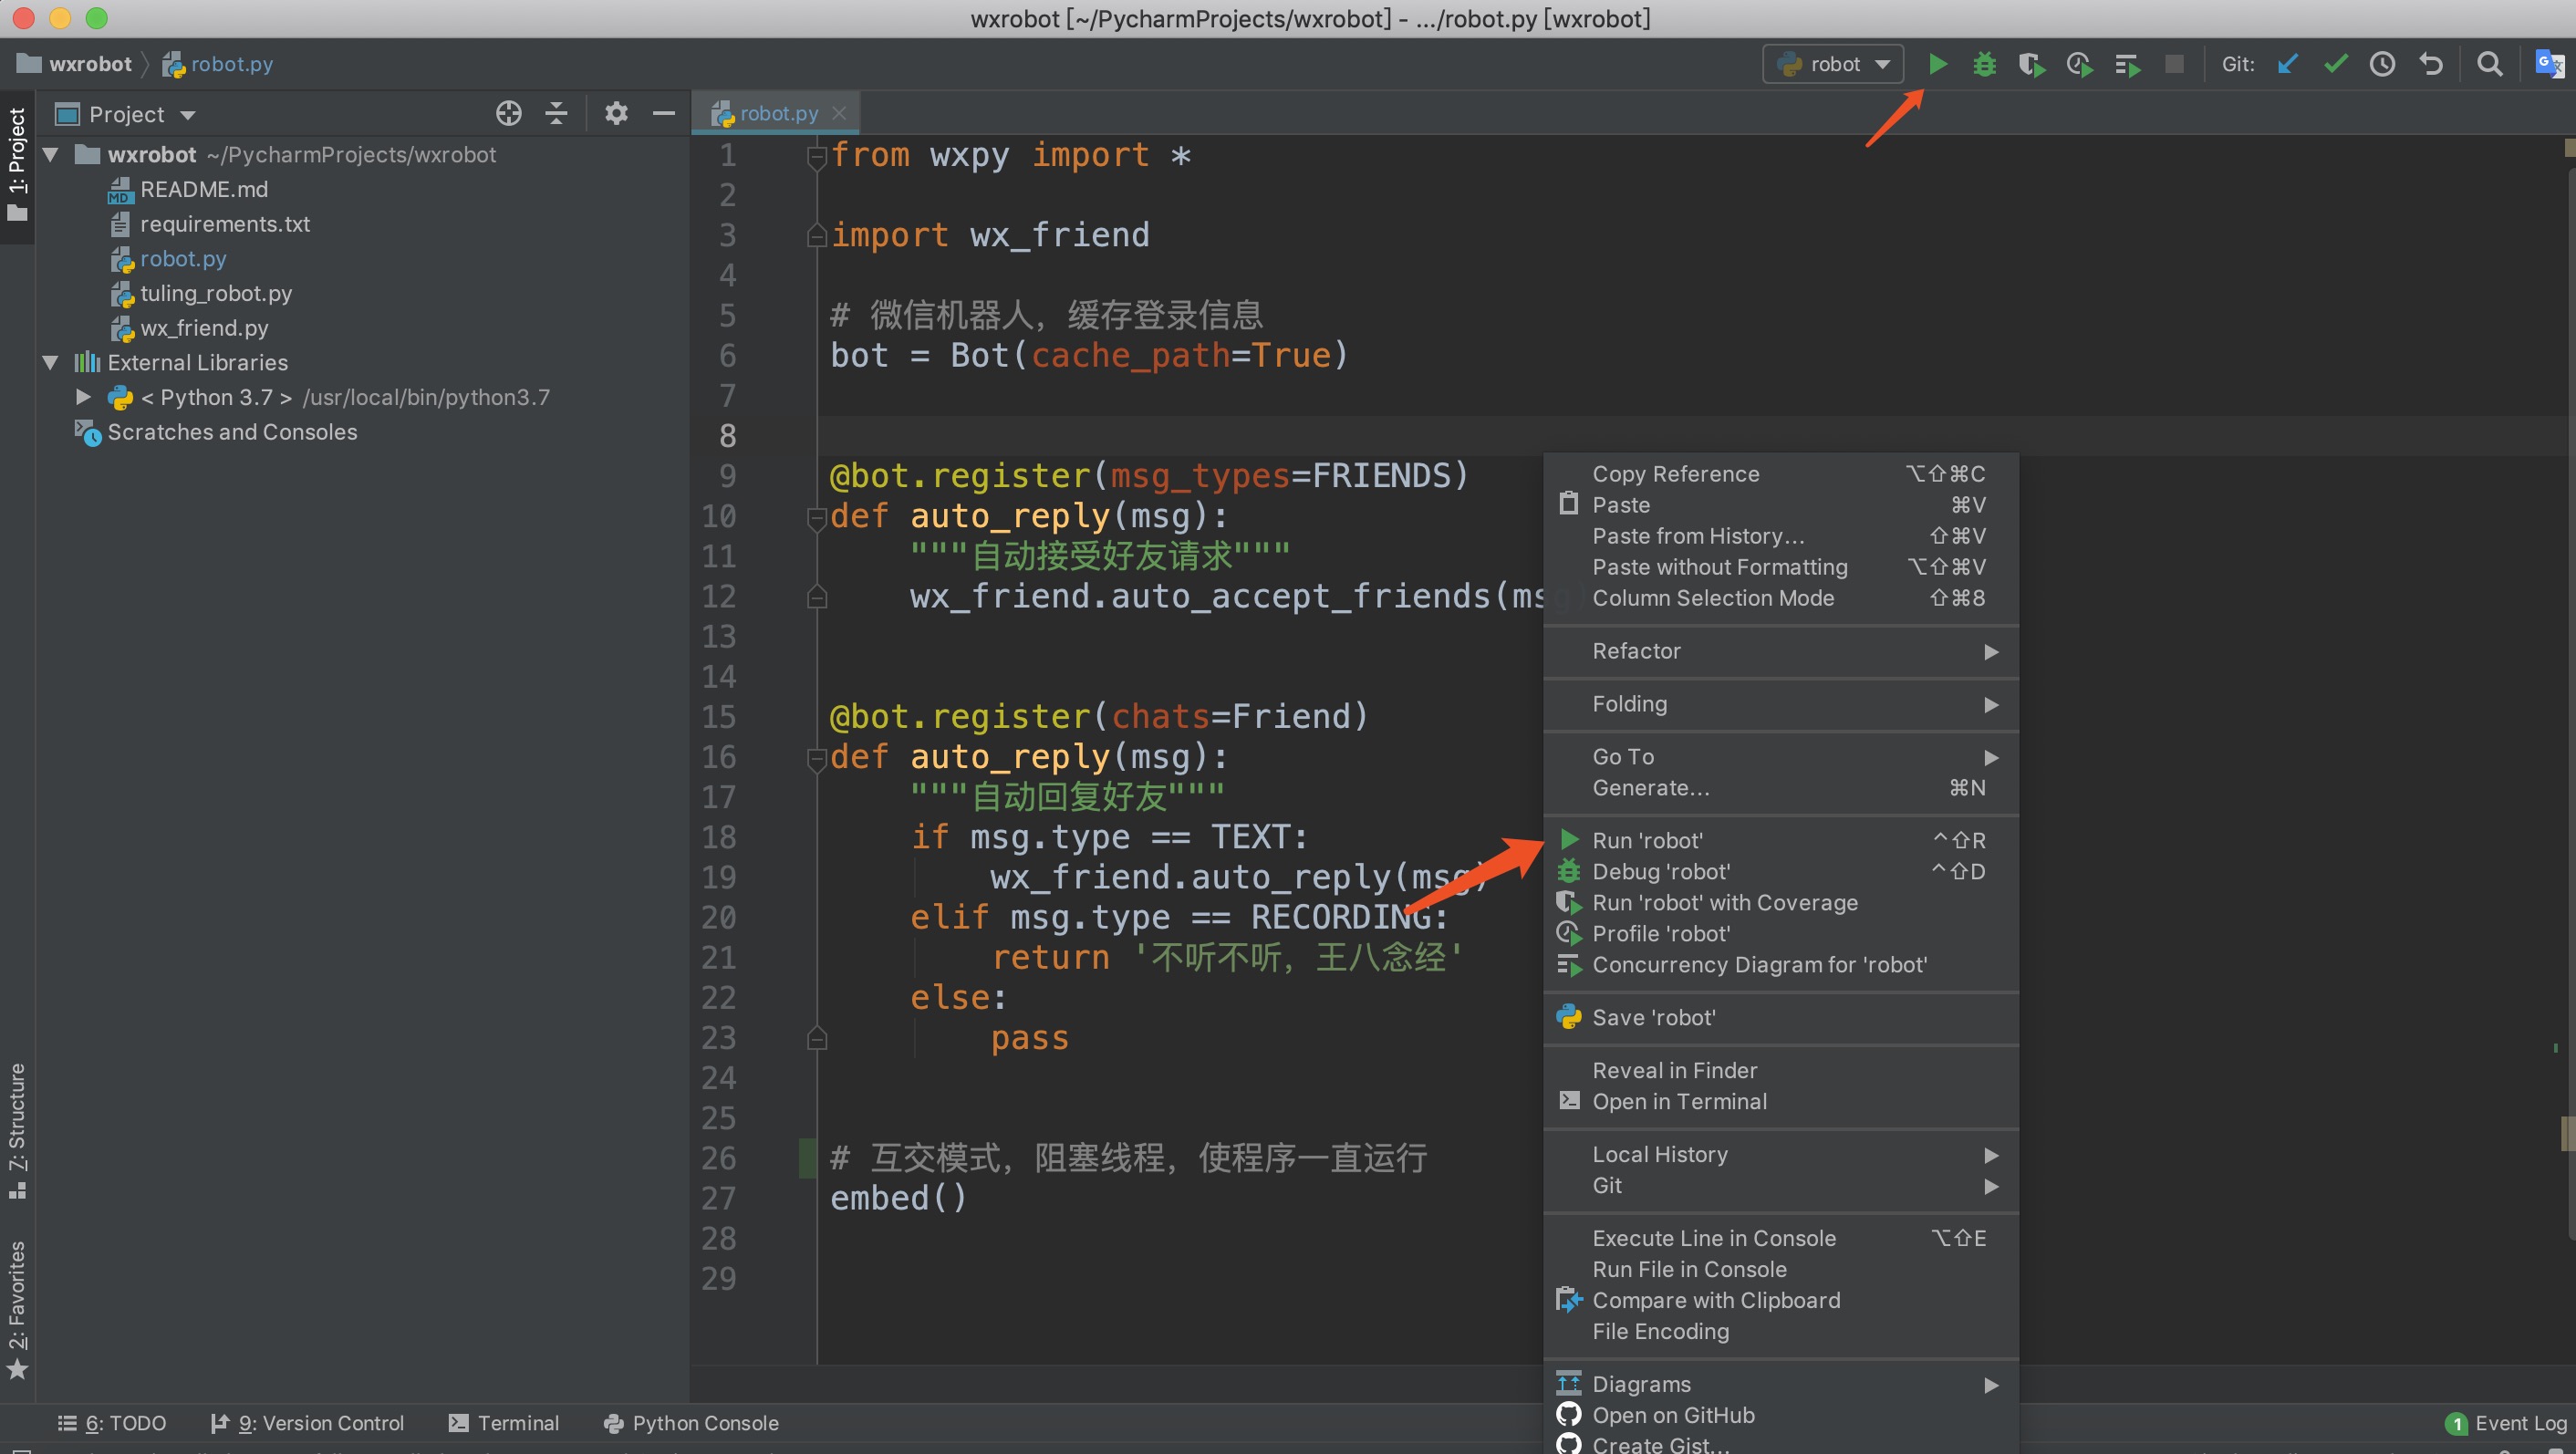This screenshot has height=1454, width=2576.
Task: Click Open in Terminal context menu item
Action: click(1679, 1100)
